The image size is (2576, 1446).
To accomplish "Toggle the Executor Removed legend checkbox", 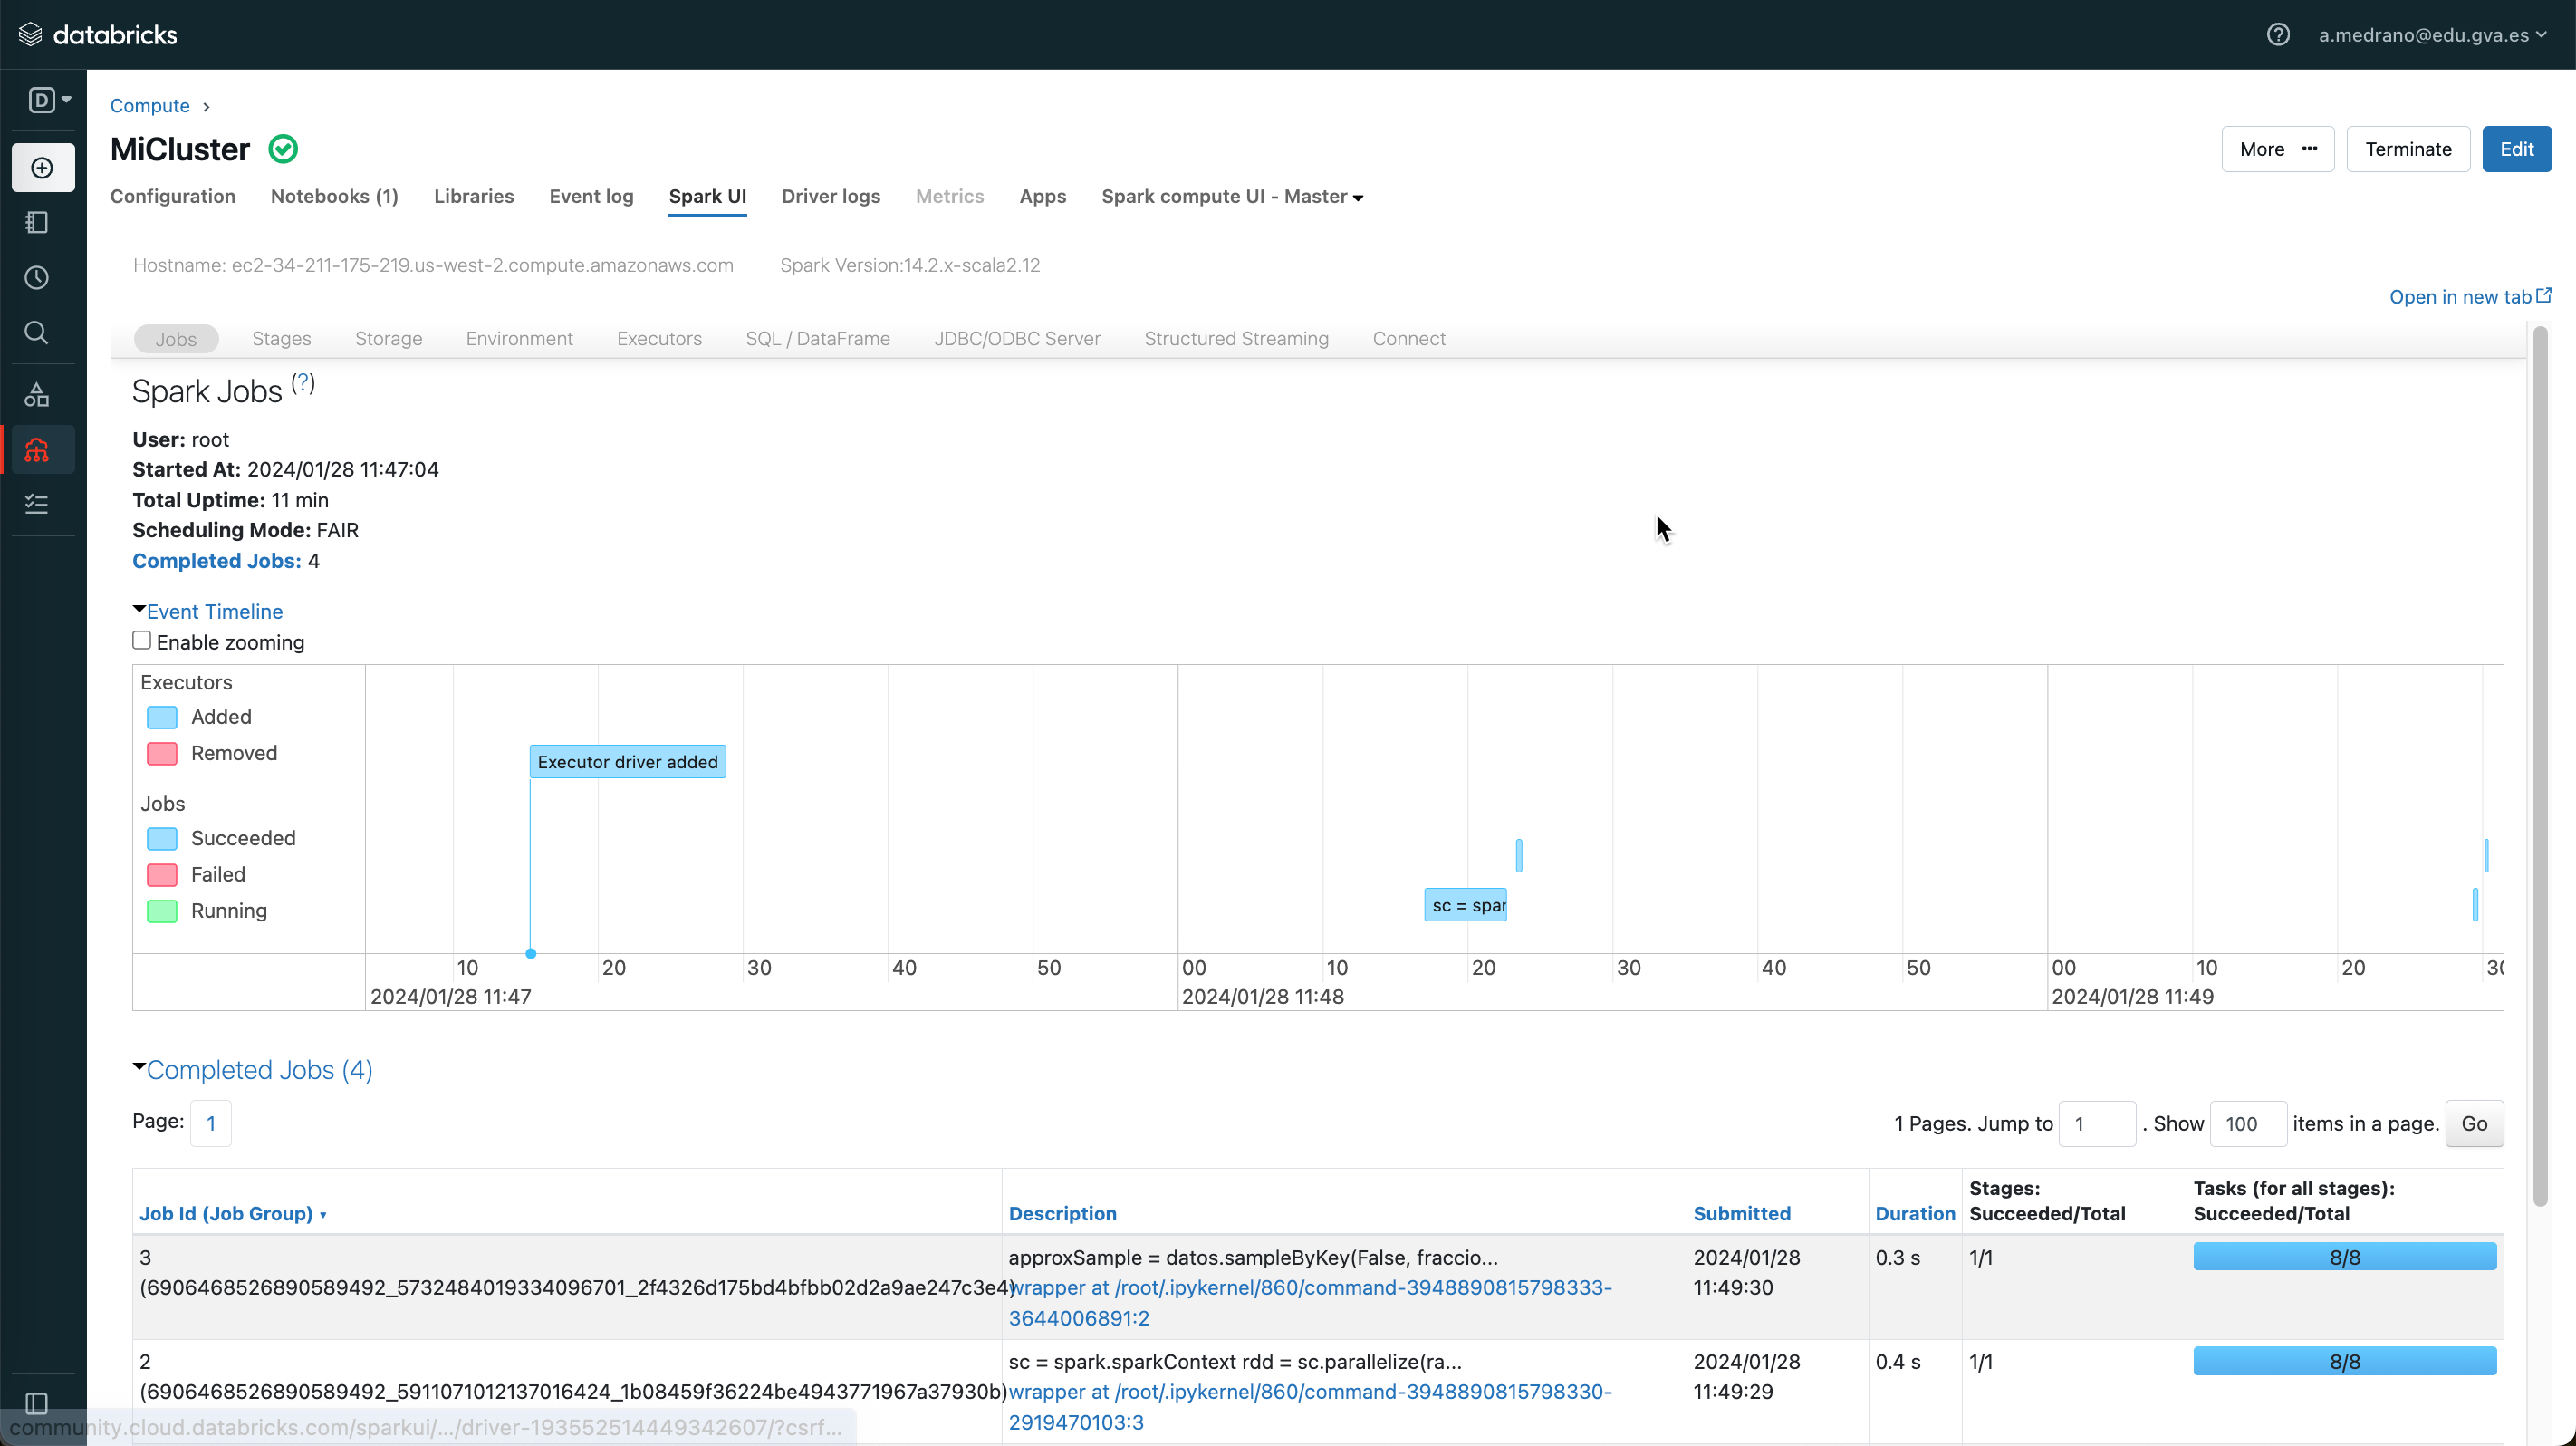I will (x=163, y=752).
